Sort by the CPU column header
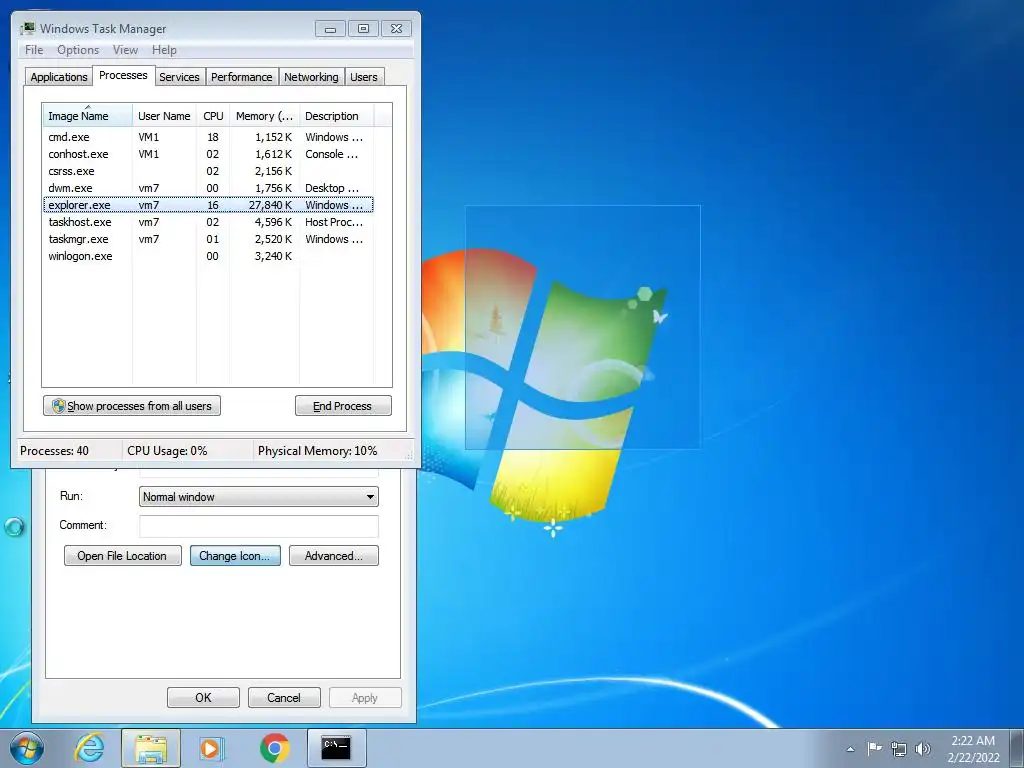This screenshot has width=1024, height=768. 213,116
